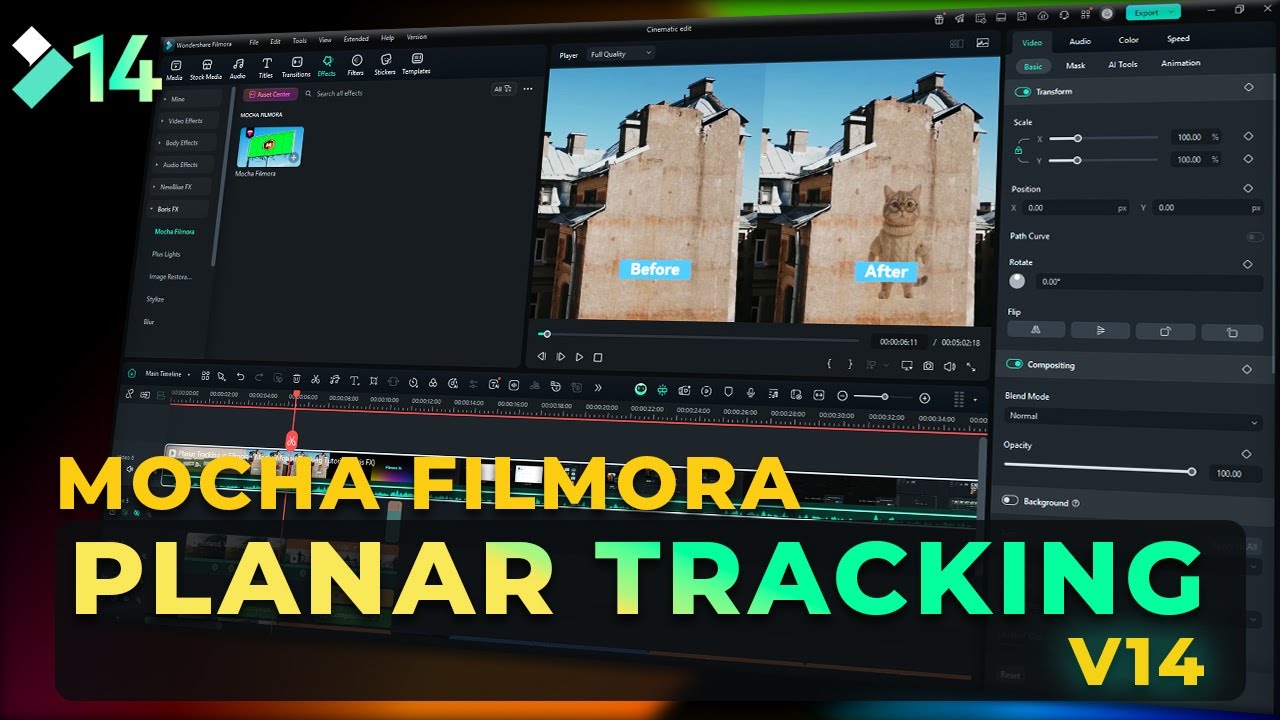Open the Titles library
1280x720 pixels.
(x=266, y=66)
